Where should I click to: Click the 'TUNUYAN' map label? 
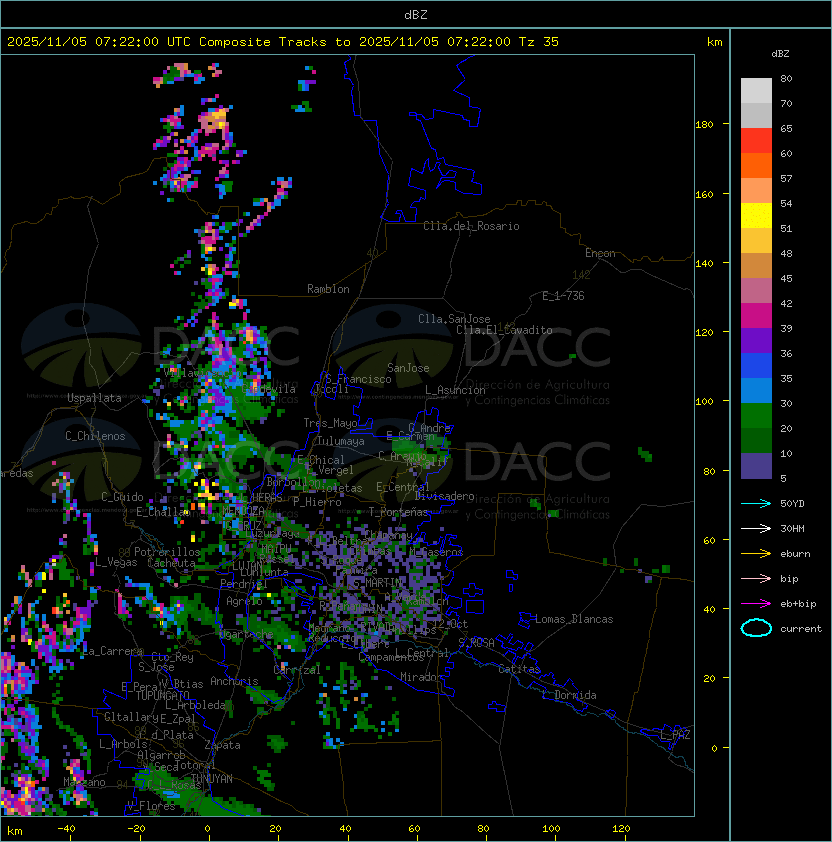coord(212,779)
